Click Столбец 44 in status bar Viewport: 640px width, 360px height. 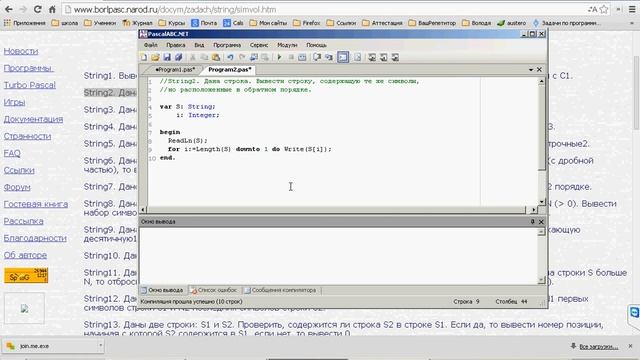click(x=511, y=302)
